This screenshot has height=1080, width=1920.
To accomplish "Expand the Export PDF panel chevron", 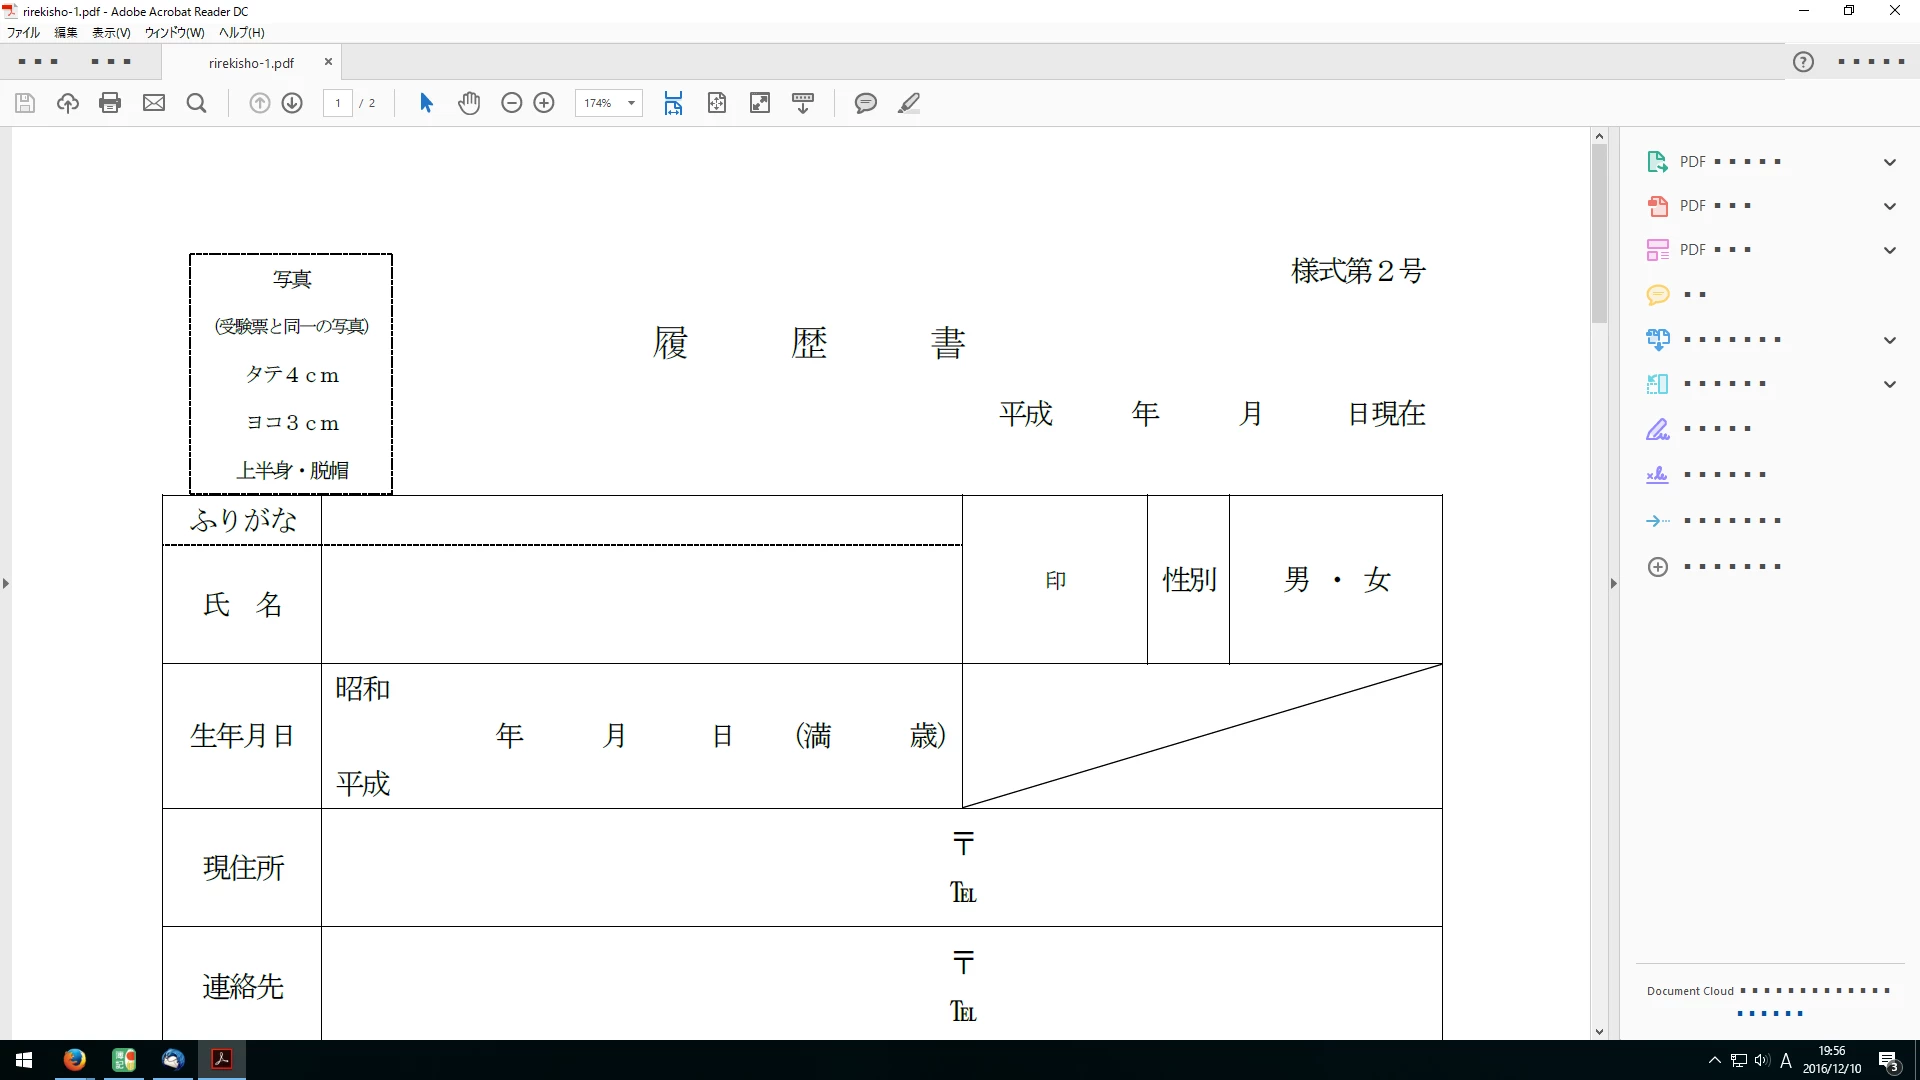I will 1889,162.
